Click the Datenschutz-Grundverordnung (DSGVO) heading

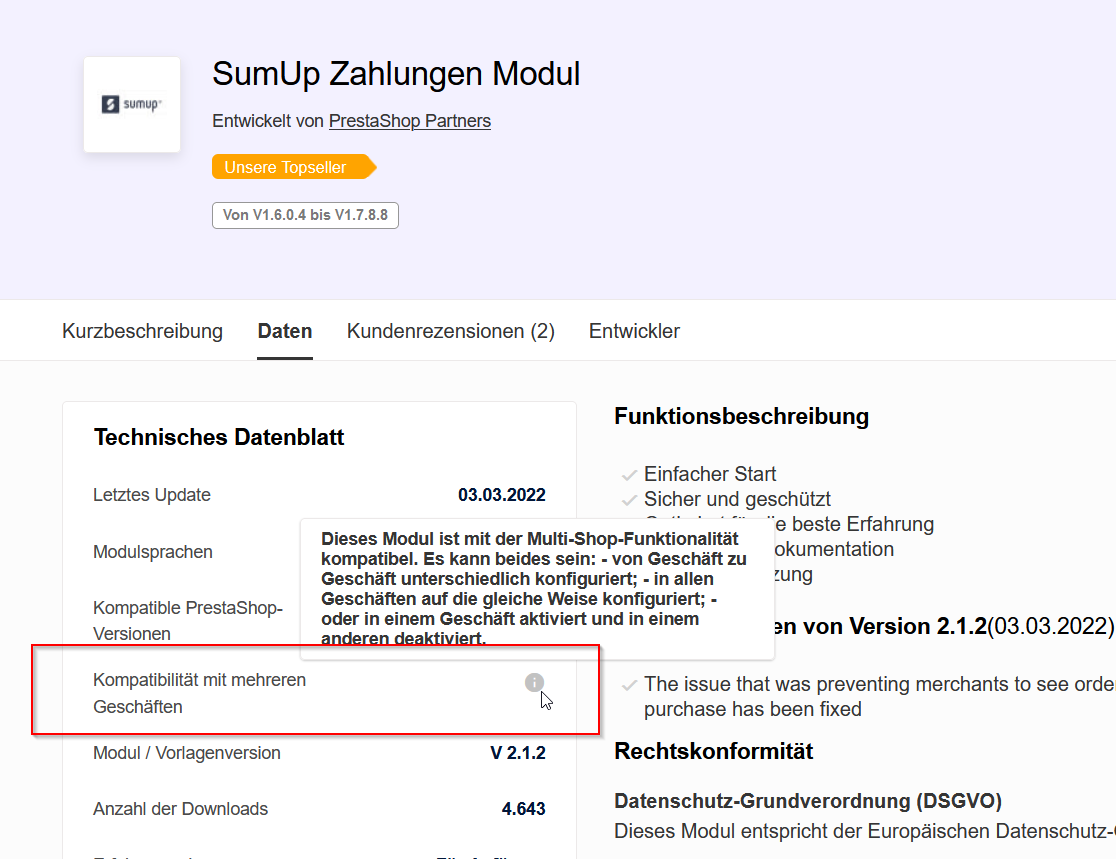[808, 801]
